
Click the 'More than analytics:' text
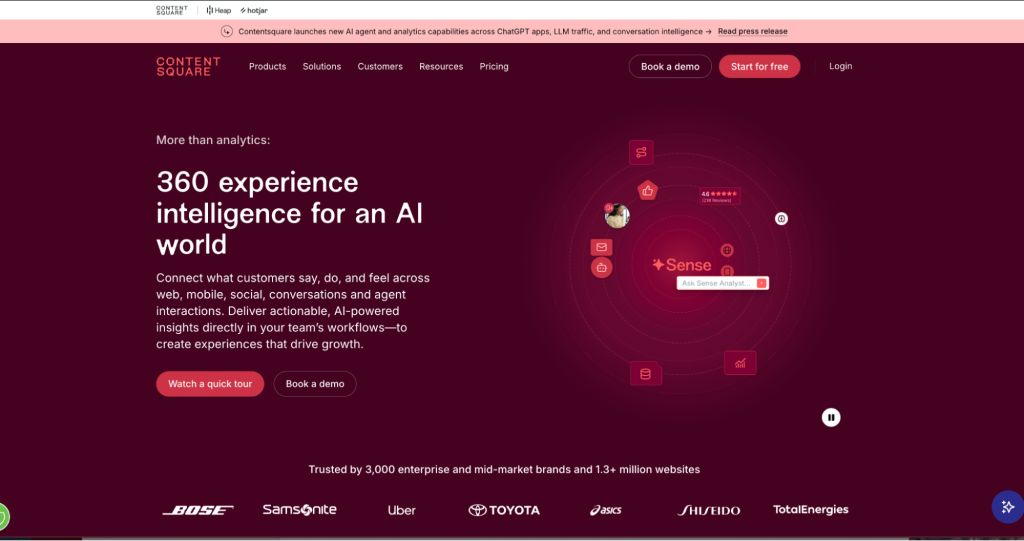[213, 140]
